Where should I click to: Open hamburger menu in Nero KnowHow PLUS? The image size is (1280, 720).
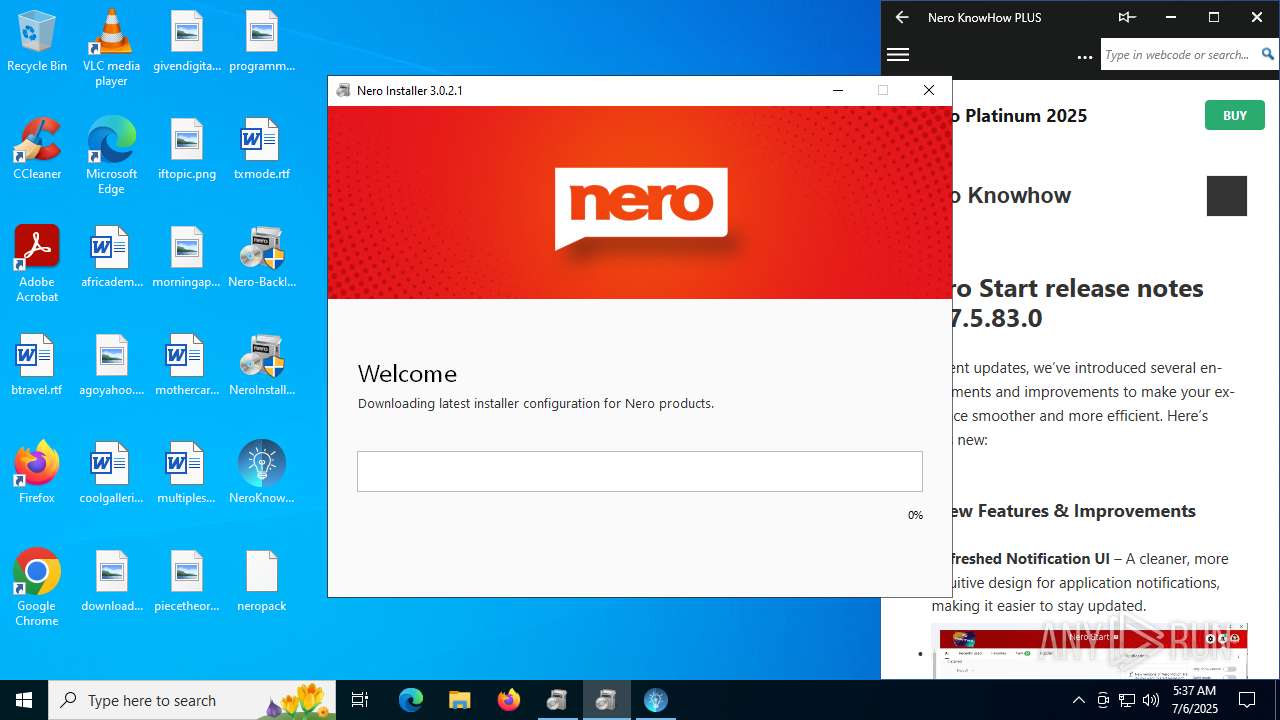(898, 55)
